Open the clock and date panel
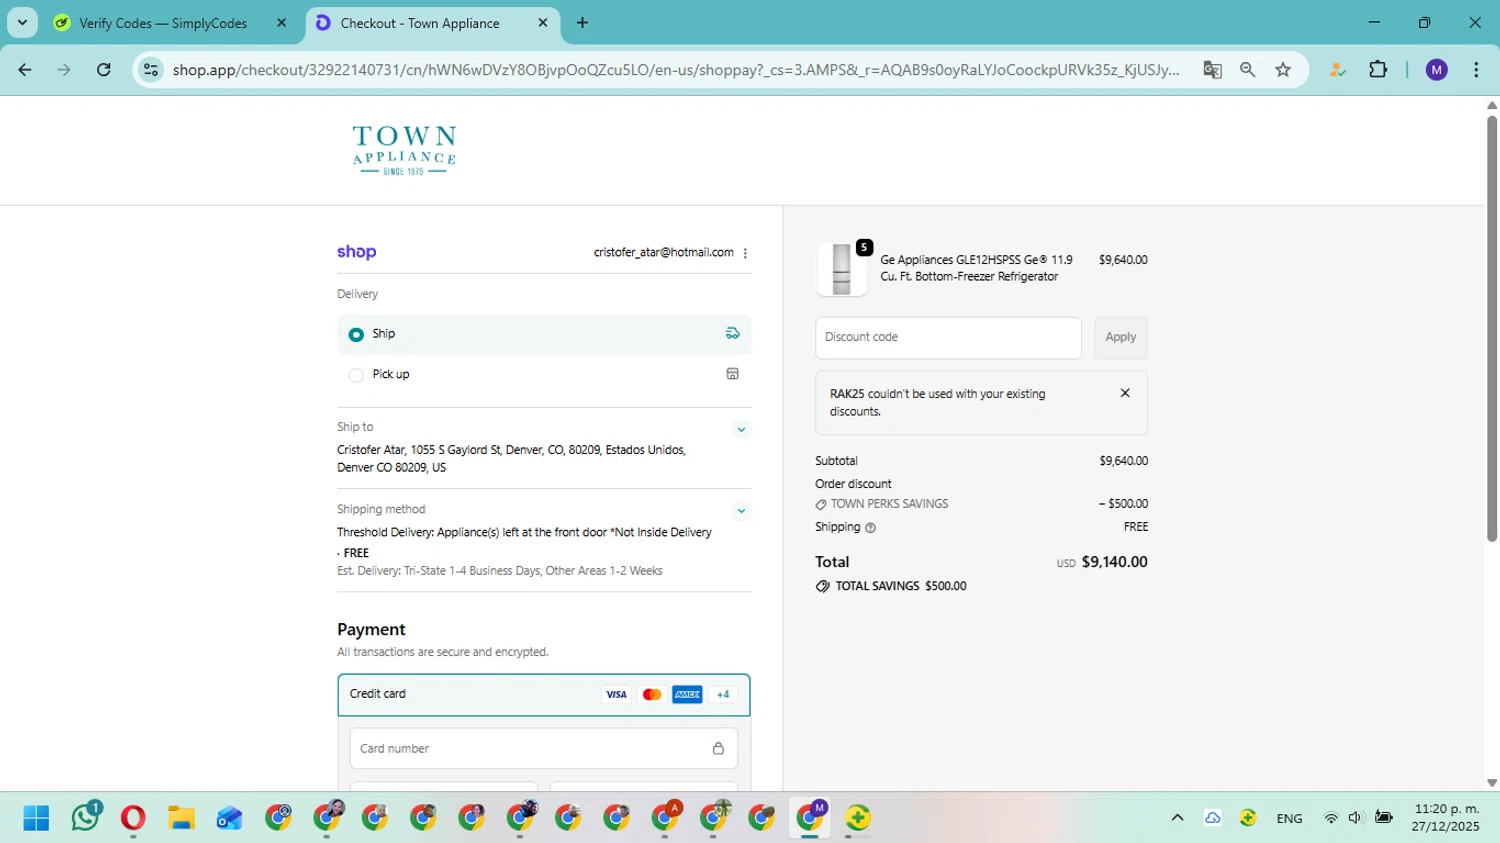This screenshot has width=1500, height=843. (1446, 818)
